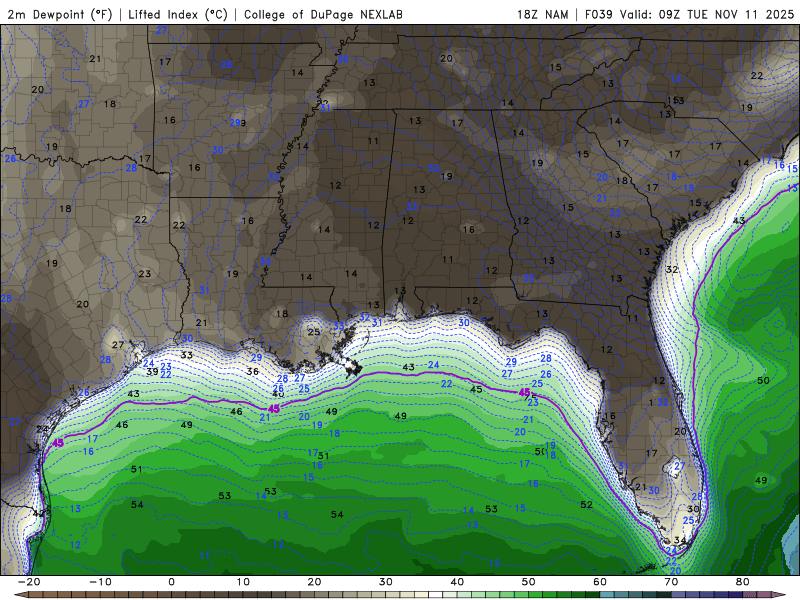Click the "30" color scale label
The width and height of the screenshot is (800, 600).
click(x=386, y=582)
